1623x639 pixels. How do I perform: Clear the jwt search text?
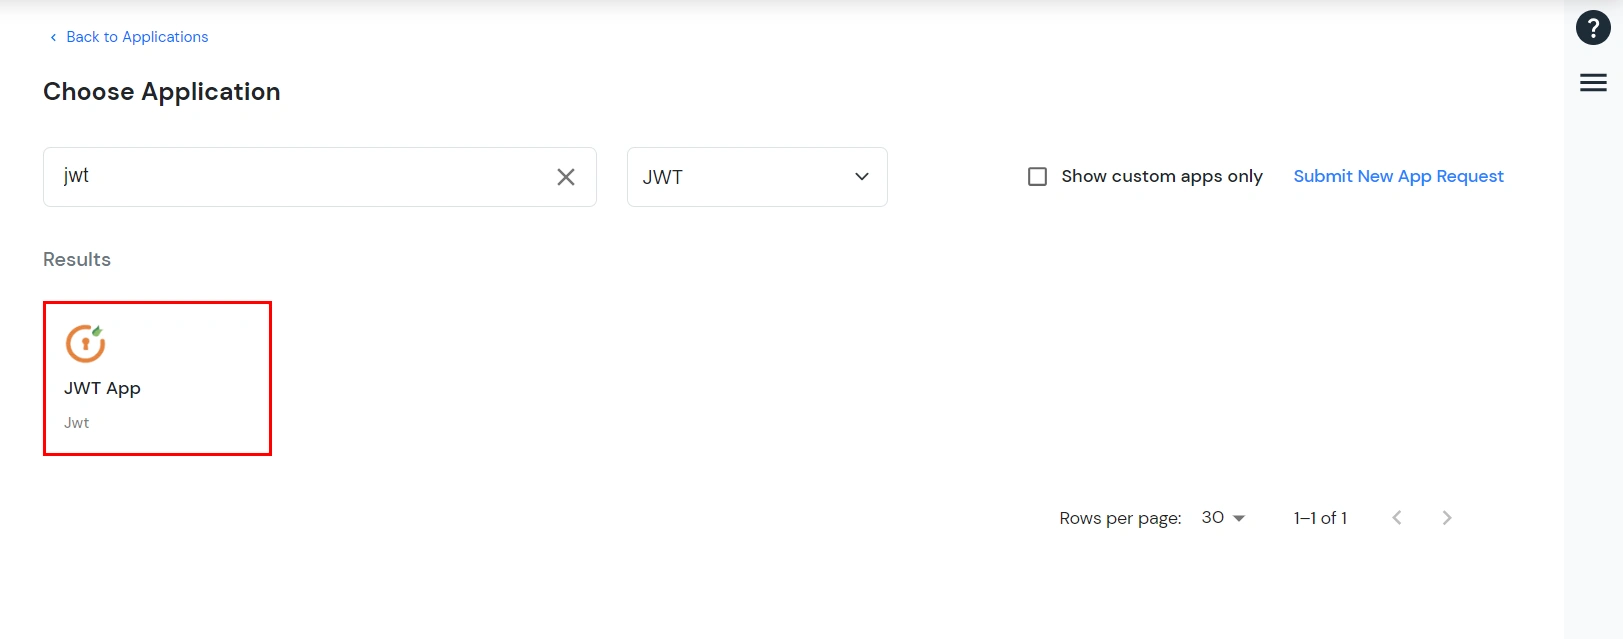(566, 177)
